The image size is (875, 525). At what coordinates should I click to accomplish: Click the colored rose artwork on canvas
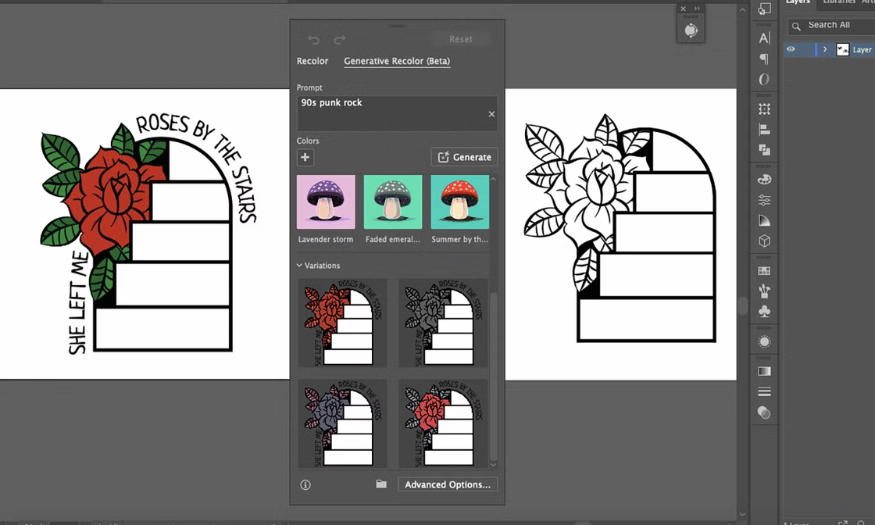(x=149, y=233)
